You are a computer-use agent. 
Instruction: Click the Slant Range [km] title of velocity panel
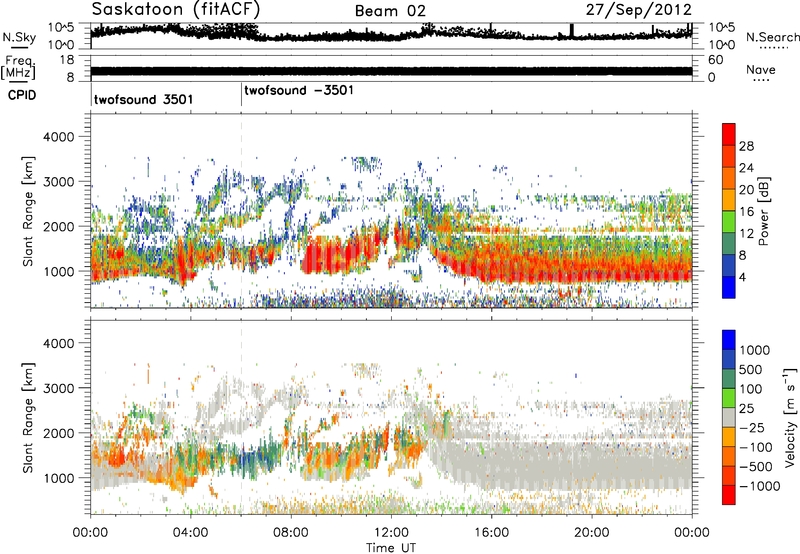[x=28, y=418]
